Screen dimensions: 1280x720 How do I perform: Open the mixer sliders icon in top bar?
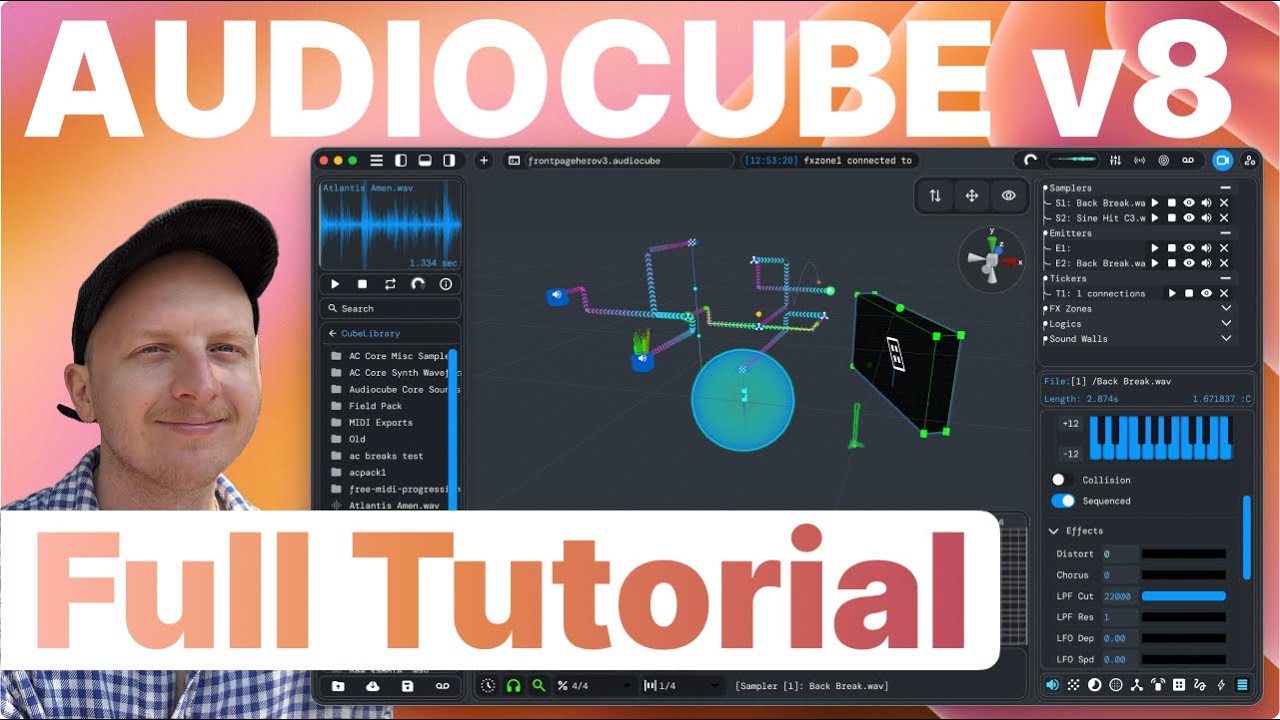[1115, 160]
